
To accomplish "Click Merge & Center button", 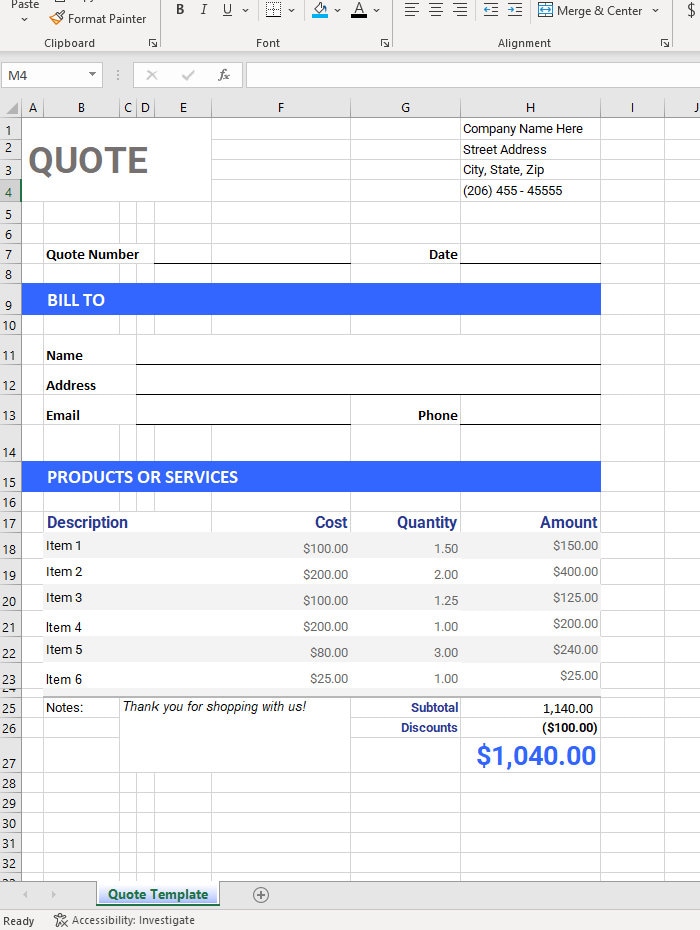I will pos(590,10).
